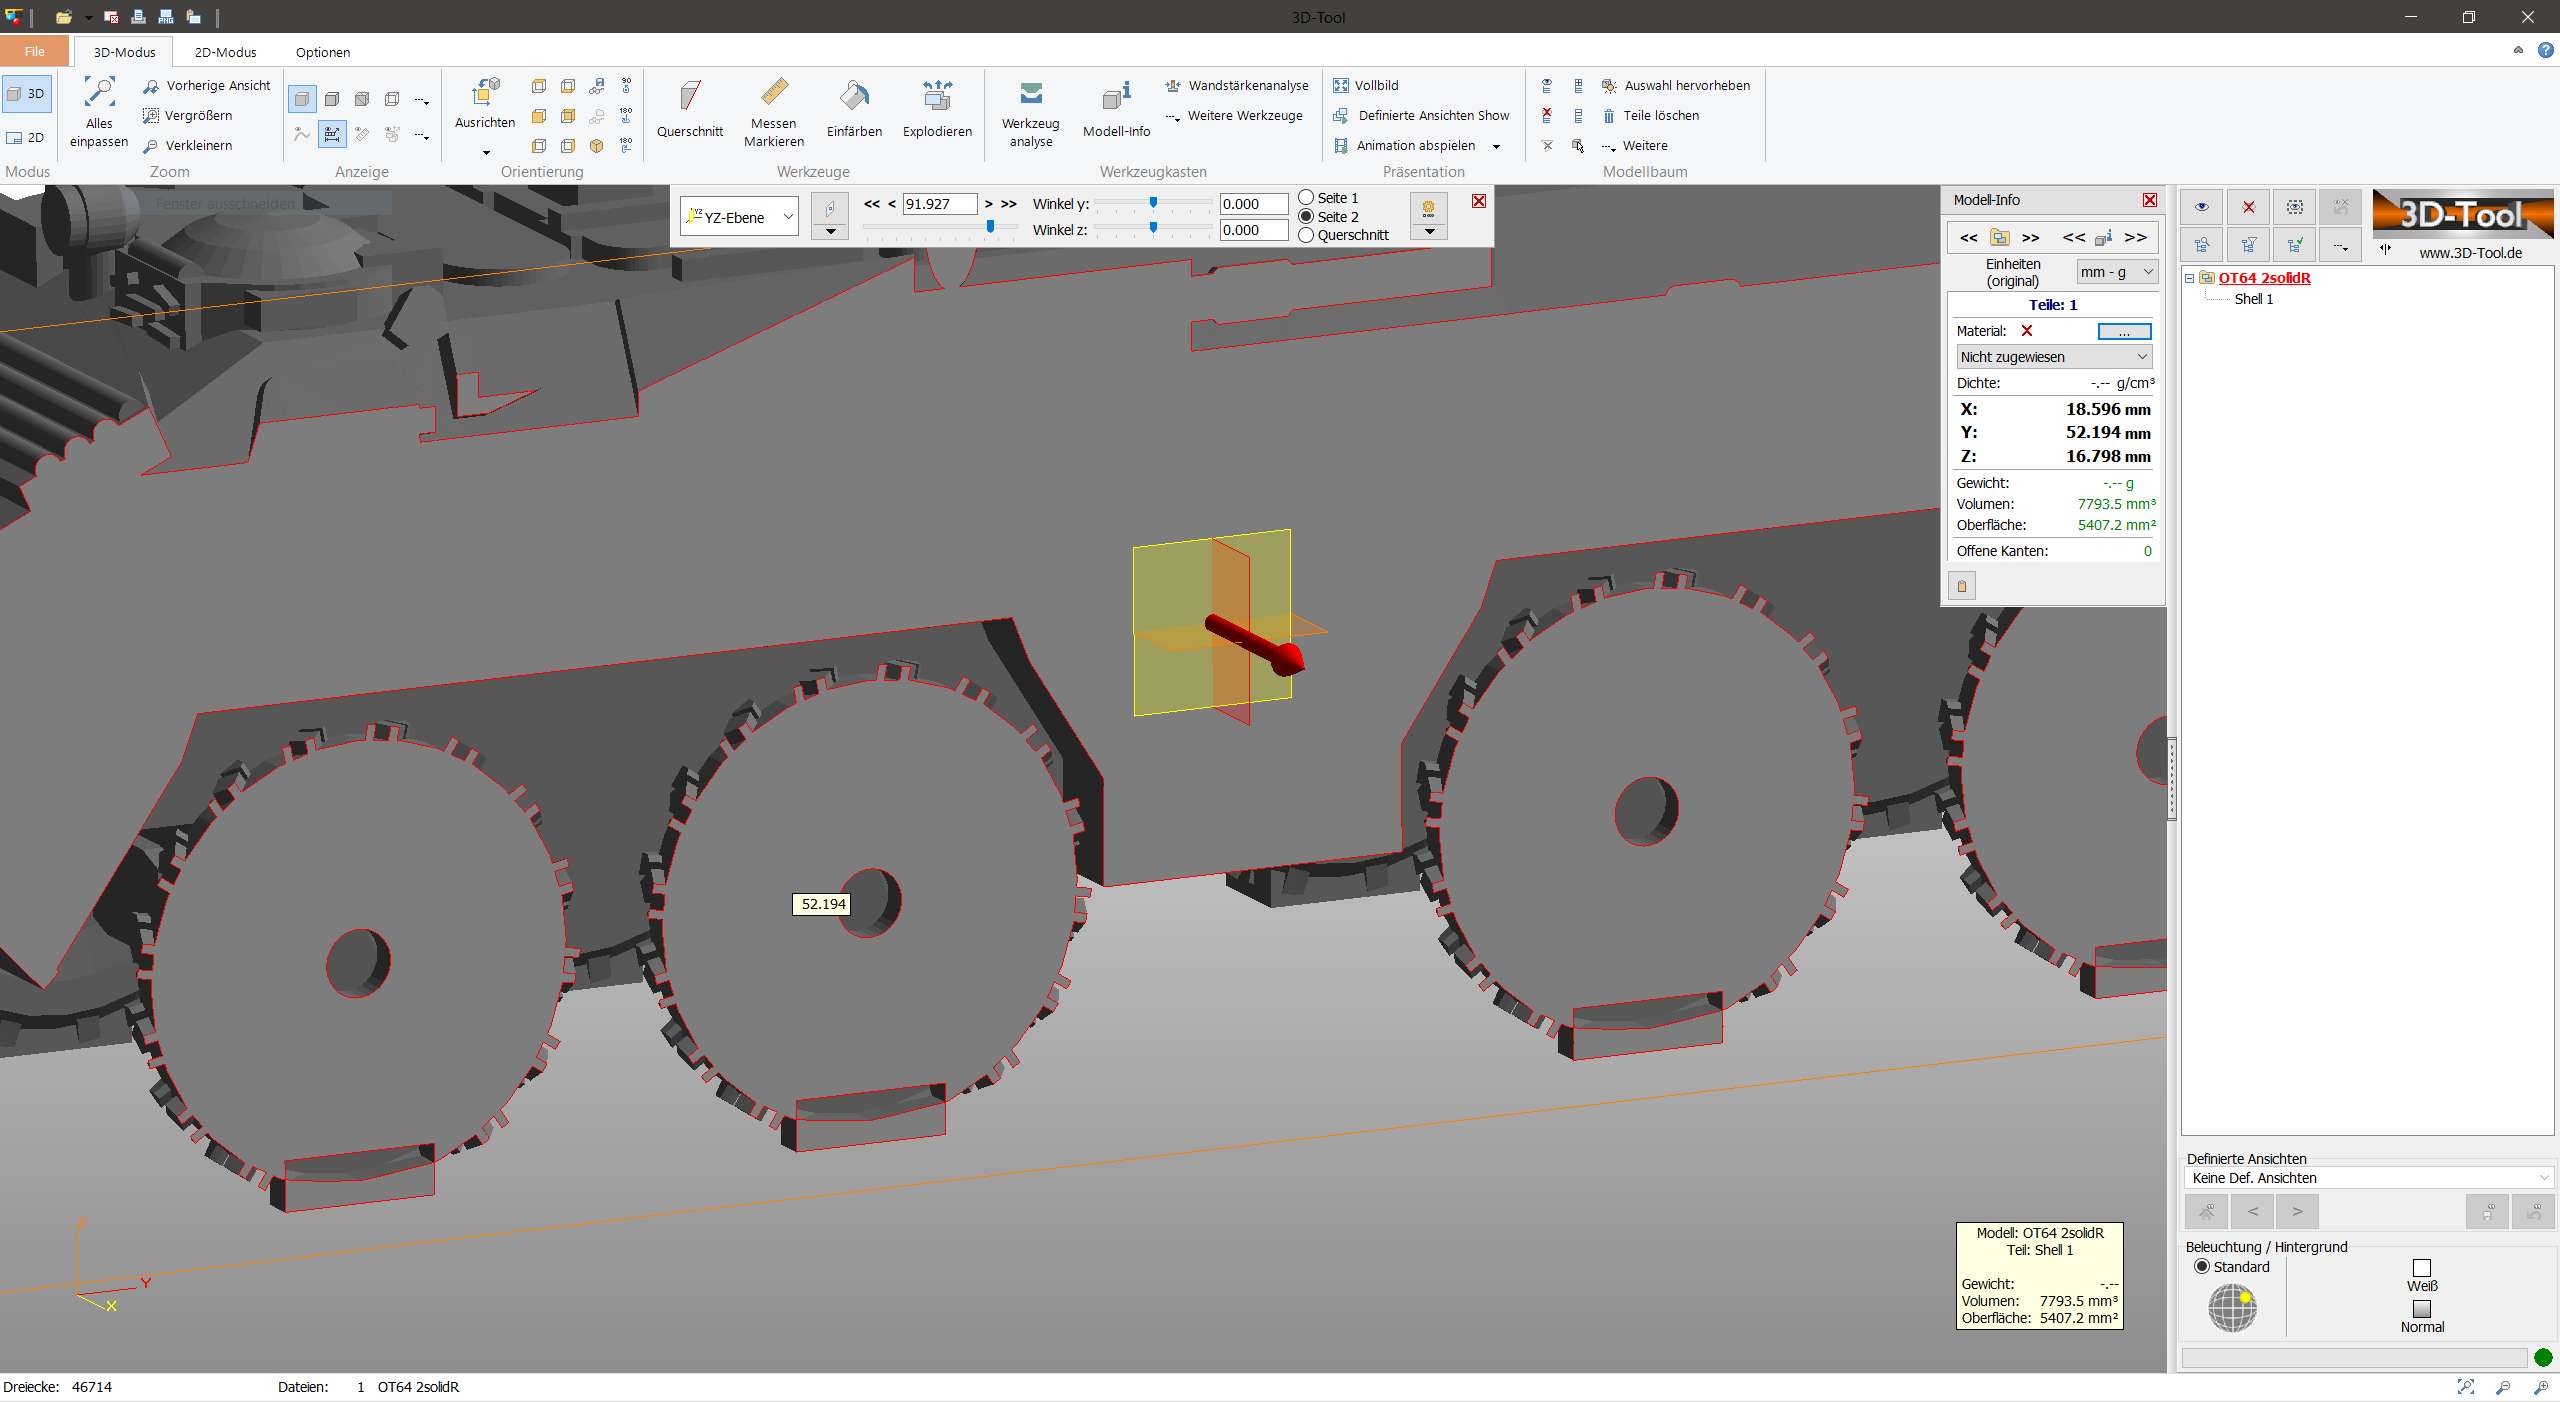Open the Messen Markieren tool
Image resolution: width=2560 pixels, height=1402 pixels.
tap(774, 112)
